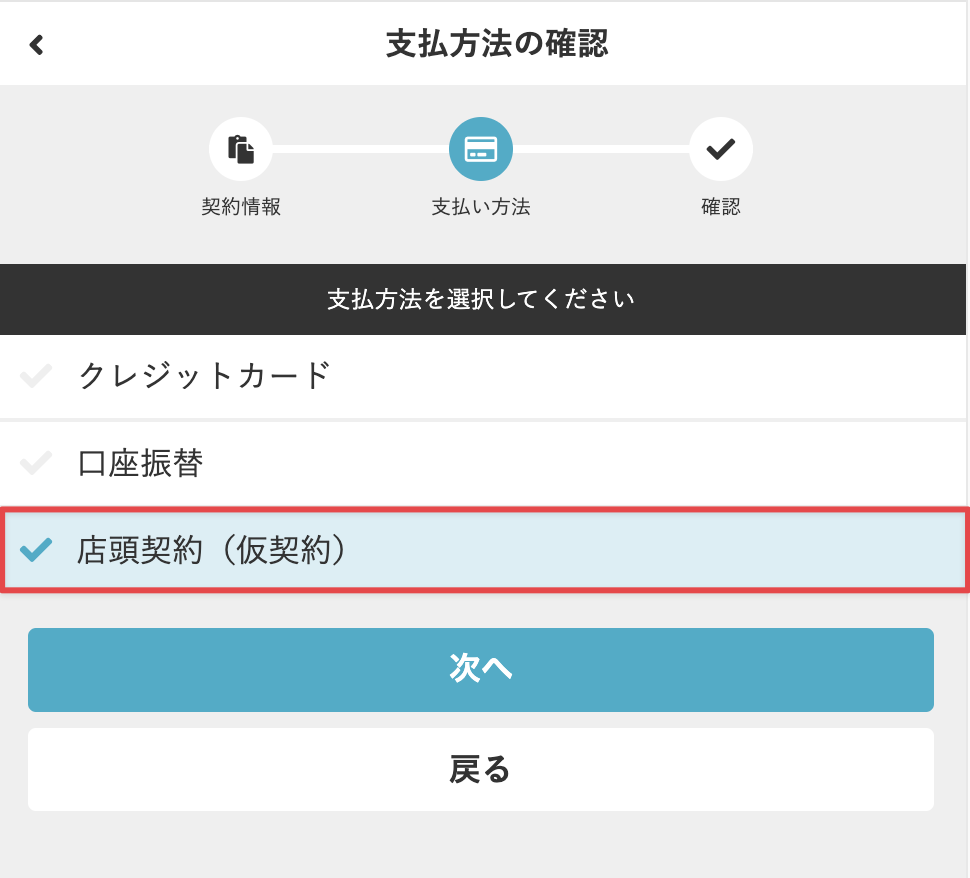Click the 支払方法の確認 page title
The image size is (970, 878).
(x=497, y=45)
